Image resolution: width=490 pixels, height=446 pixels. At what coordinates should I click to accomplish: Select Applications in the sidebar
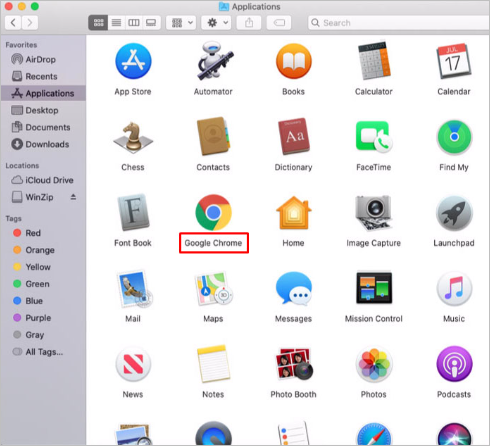point(43,93)
